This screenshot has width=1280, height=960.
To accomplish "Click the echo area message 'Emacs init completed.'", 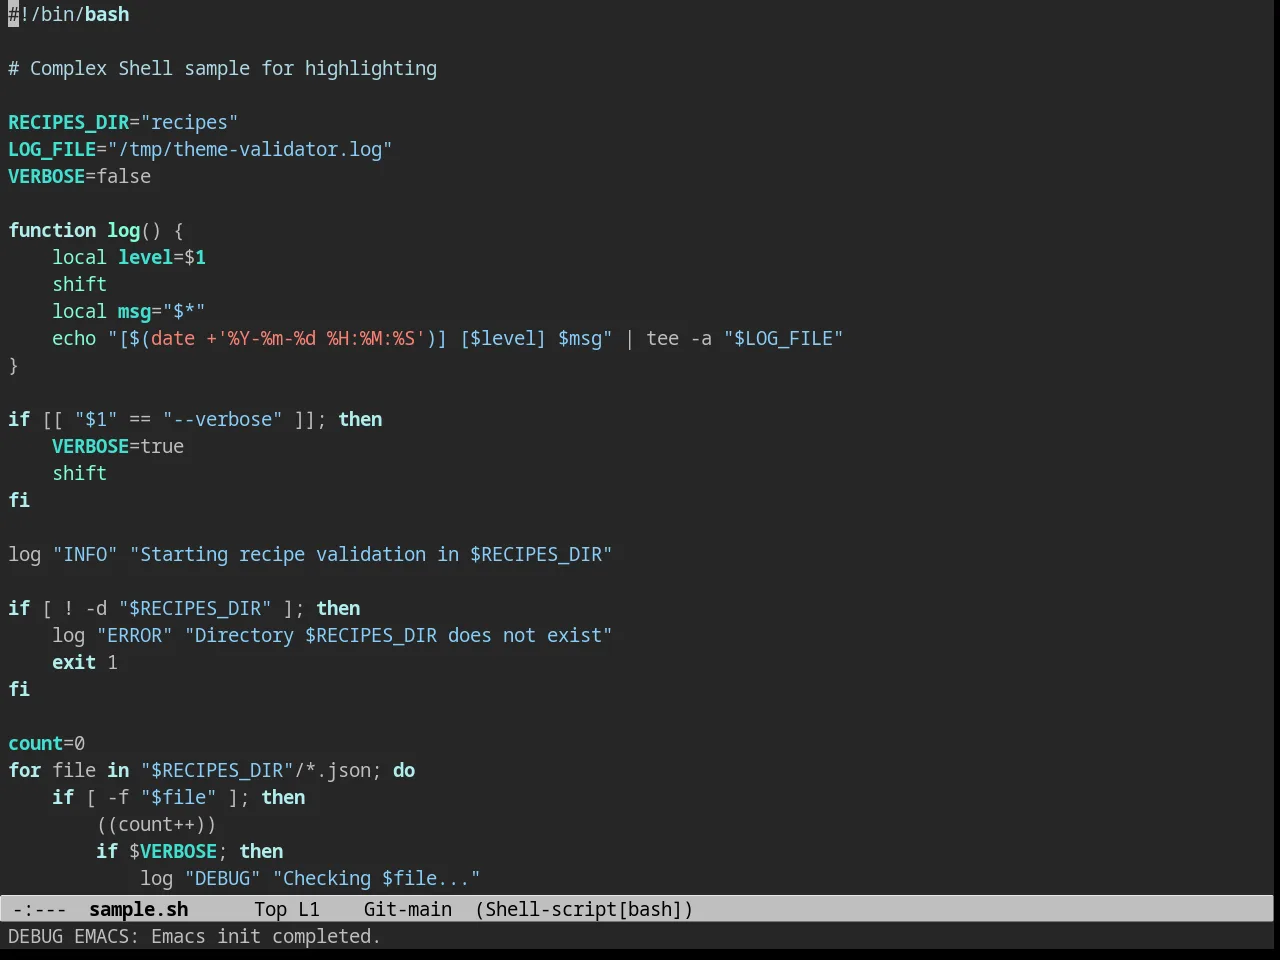I will pos(266,936).
